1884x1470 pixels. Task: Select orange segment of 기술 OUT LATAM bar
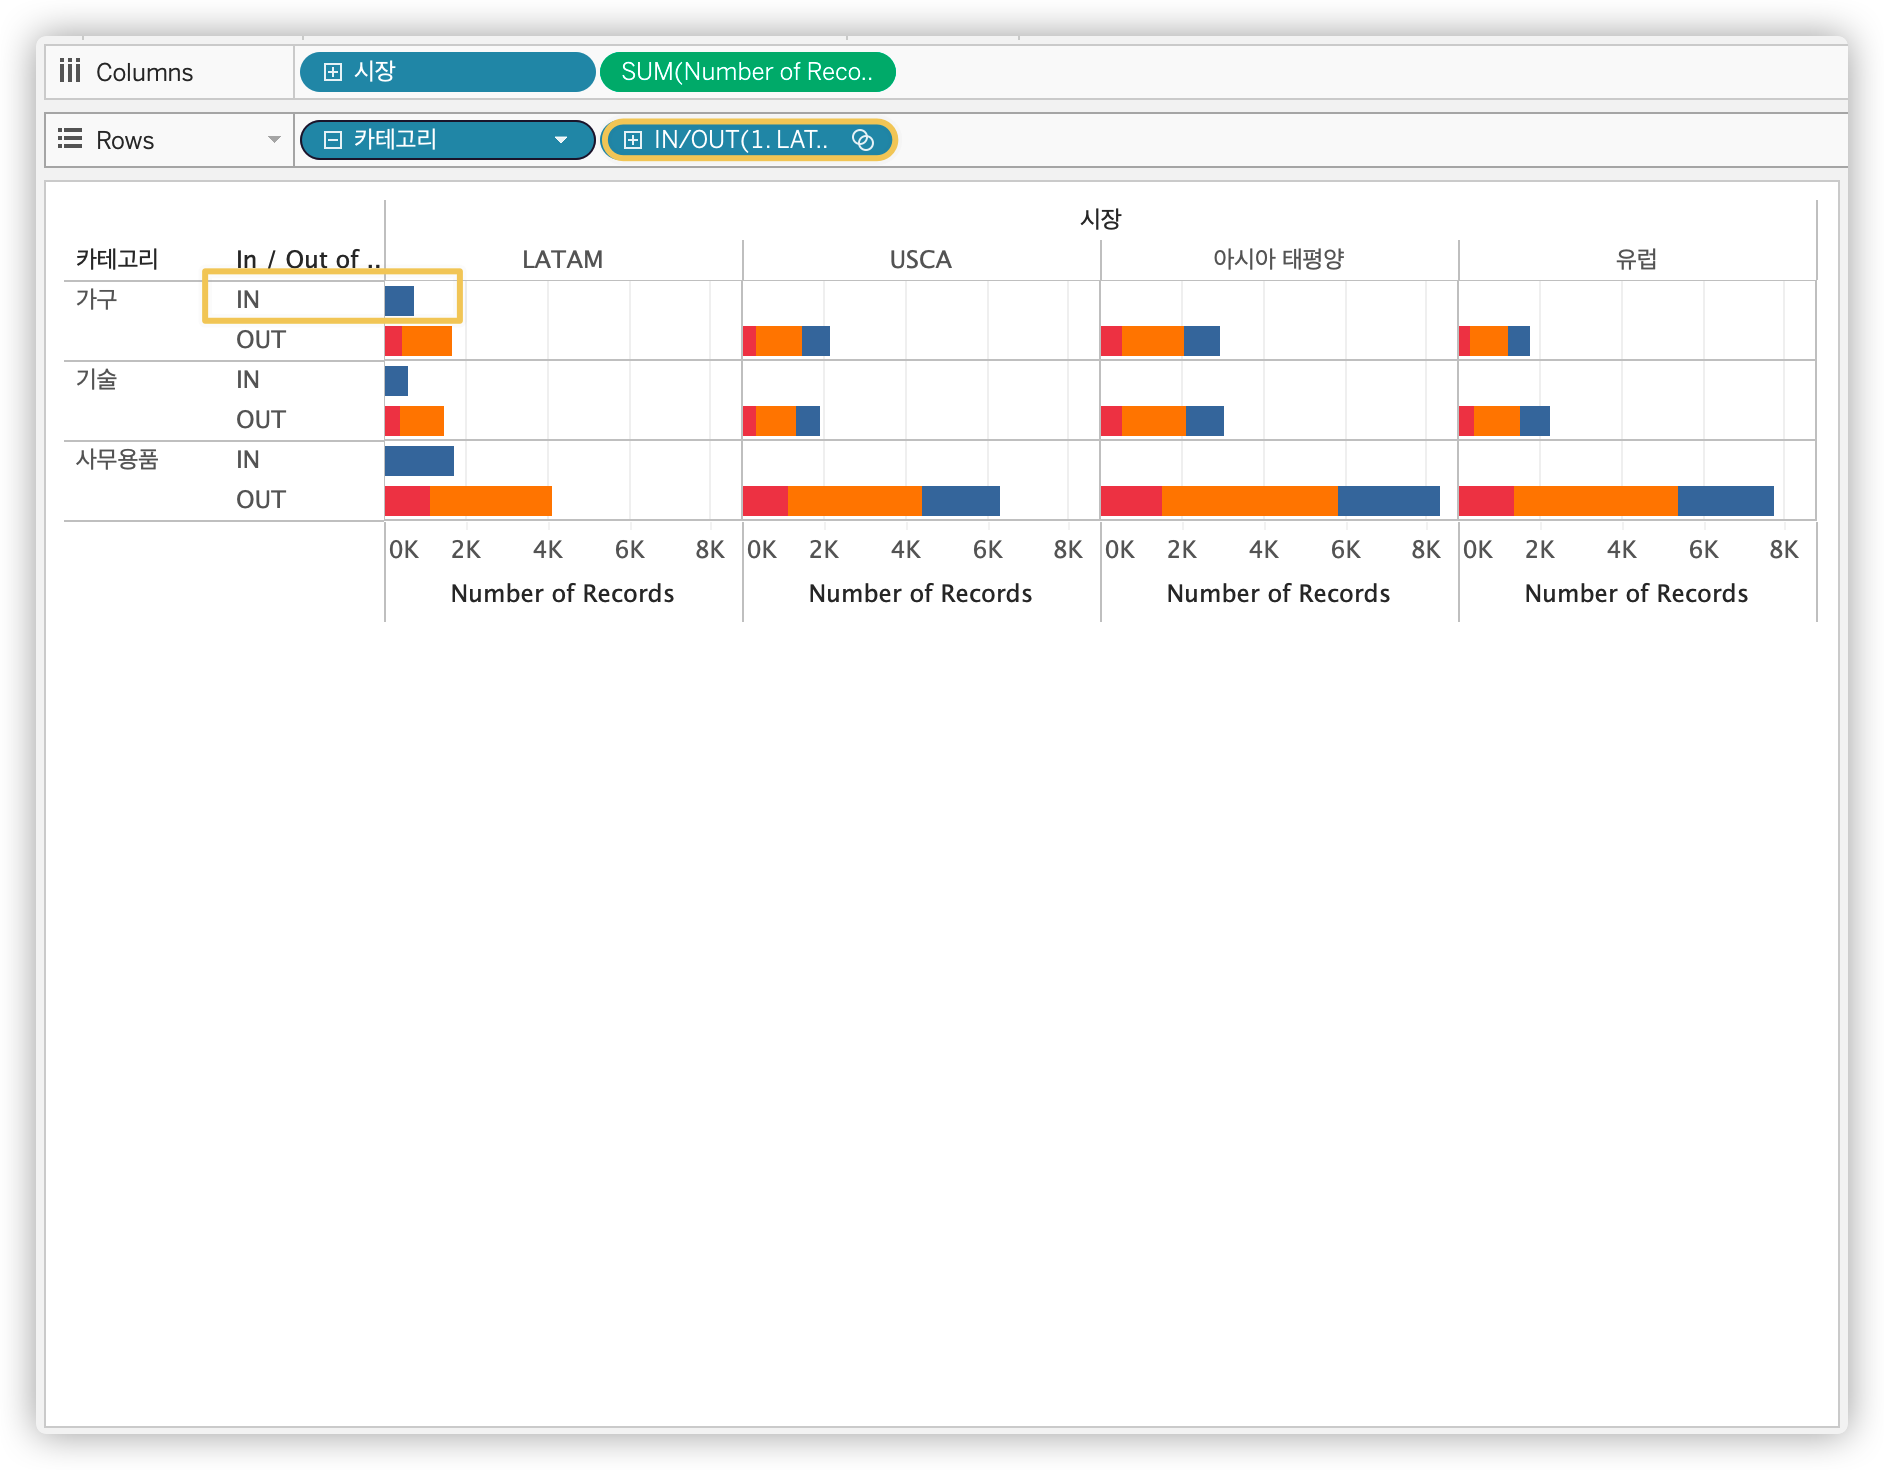(422, 421)
